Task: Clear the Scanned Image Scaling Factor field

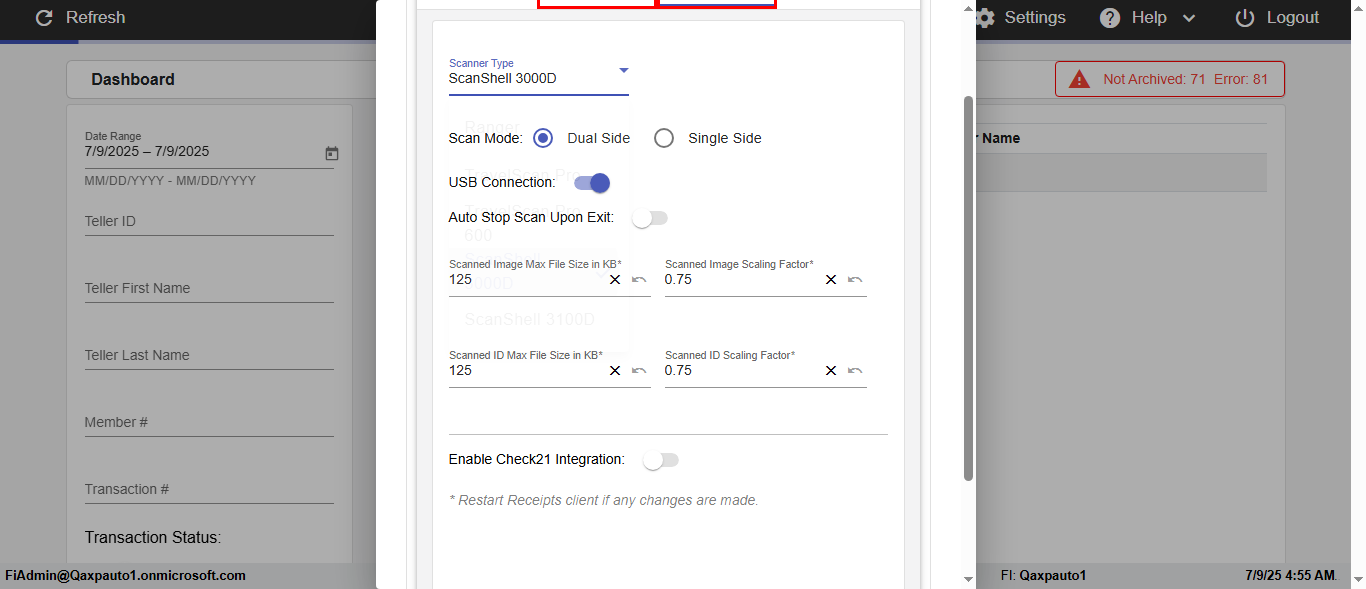Action: point(831,280)
